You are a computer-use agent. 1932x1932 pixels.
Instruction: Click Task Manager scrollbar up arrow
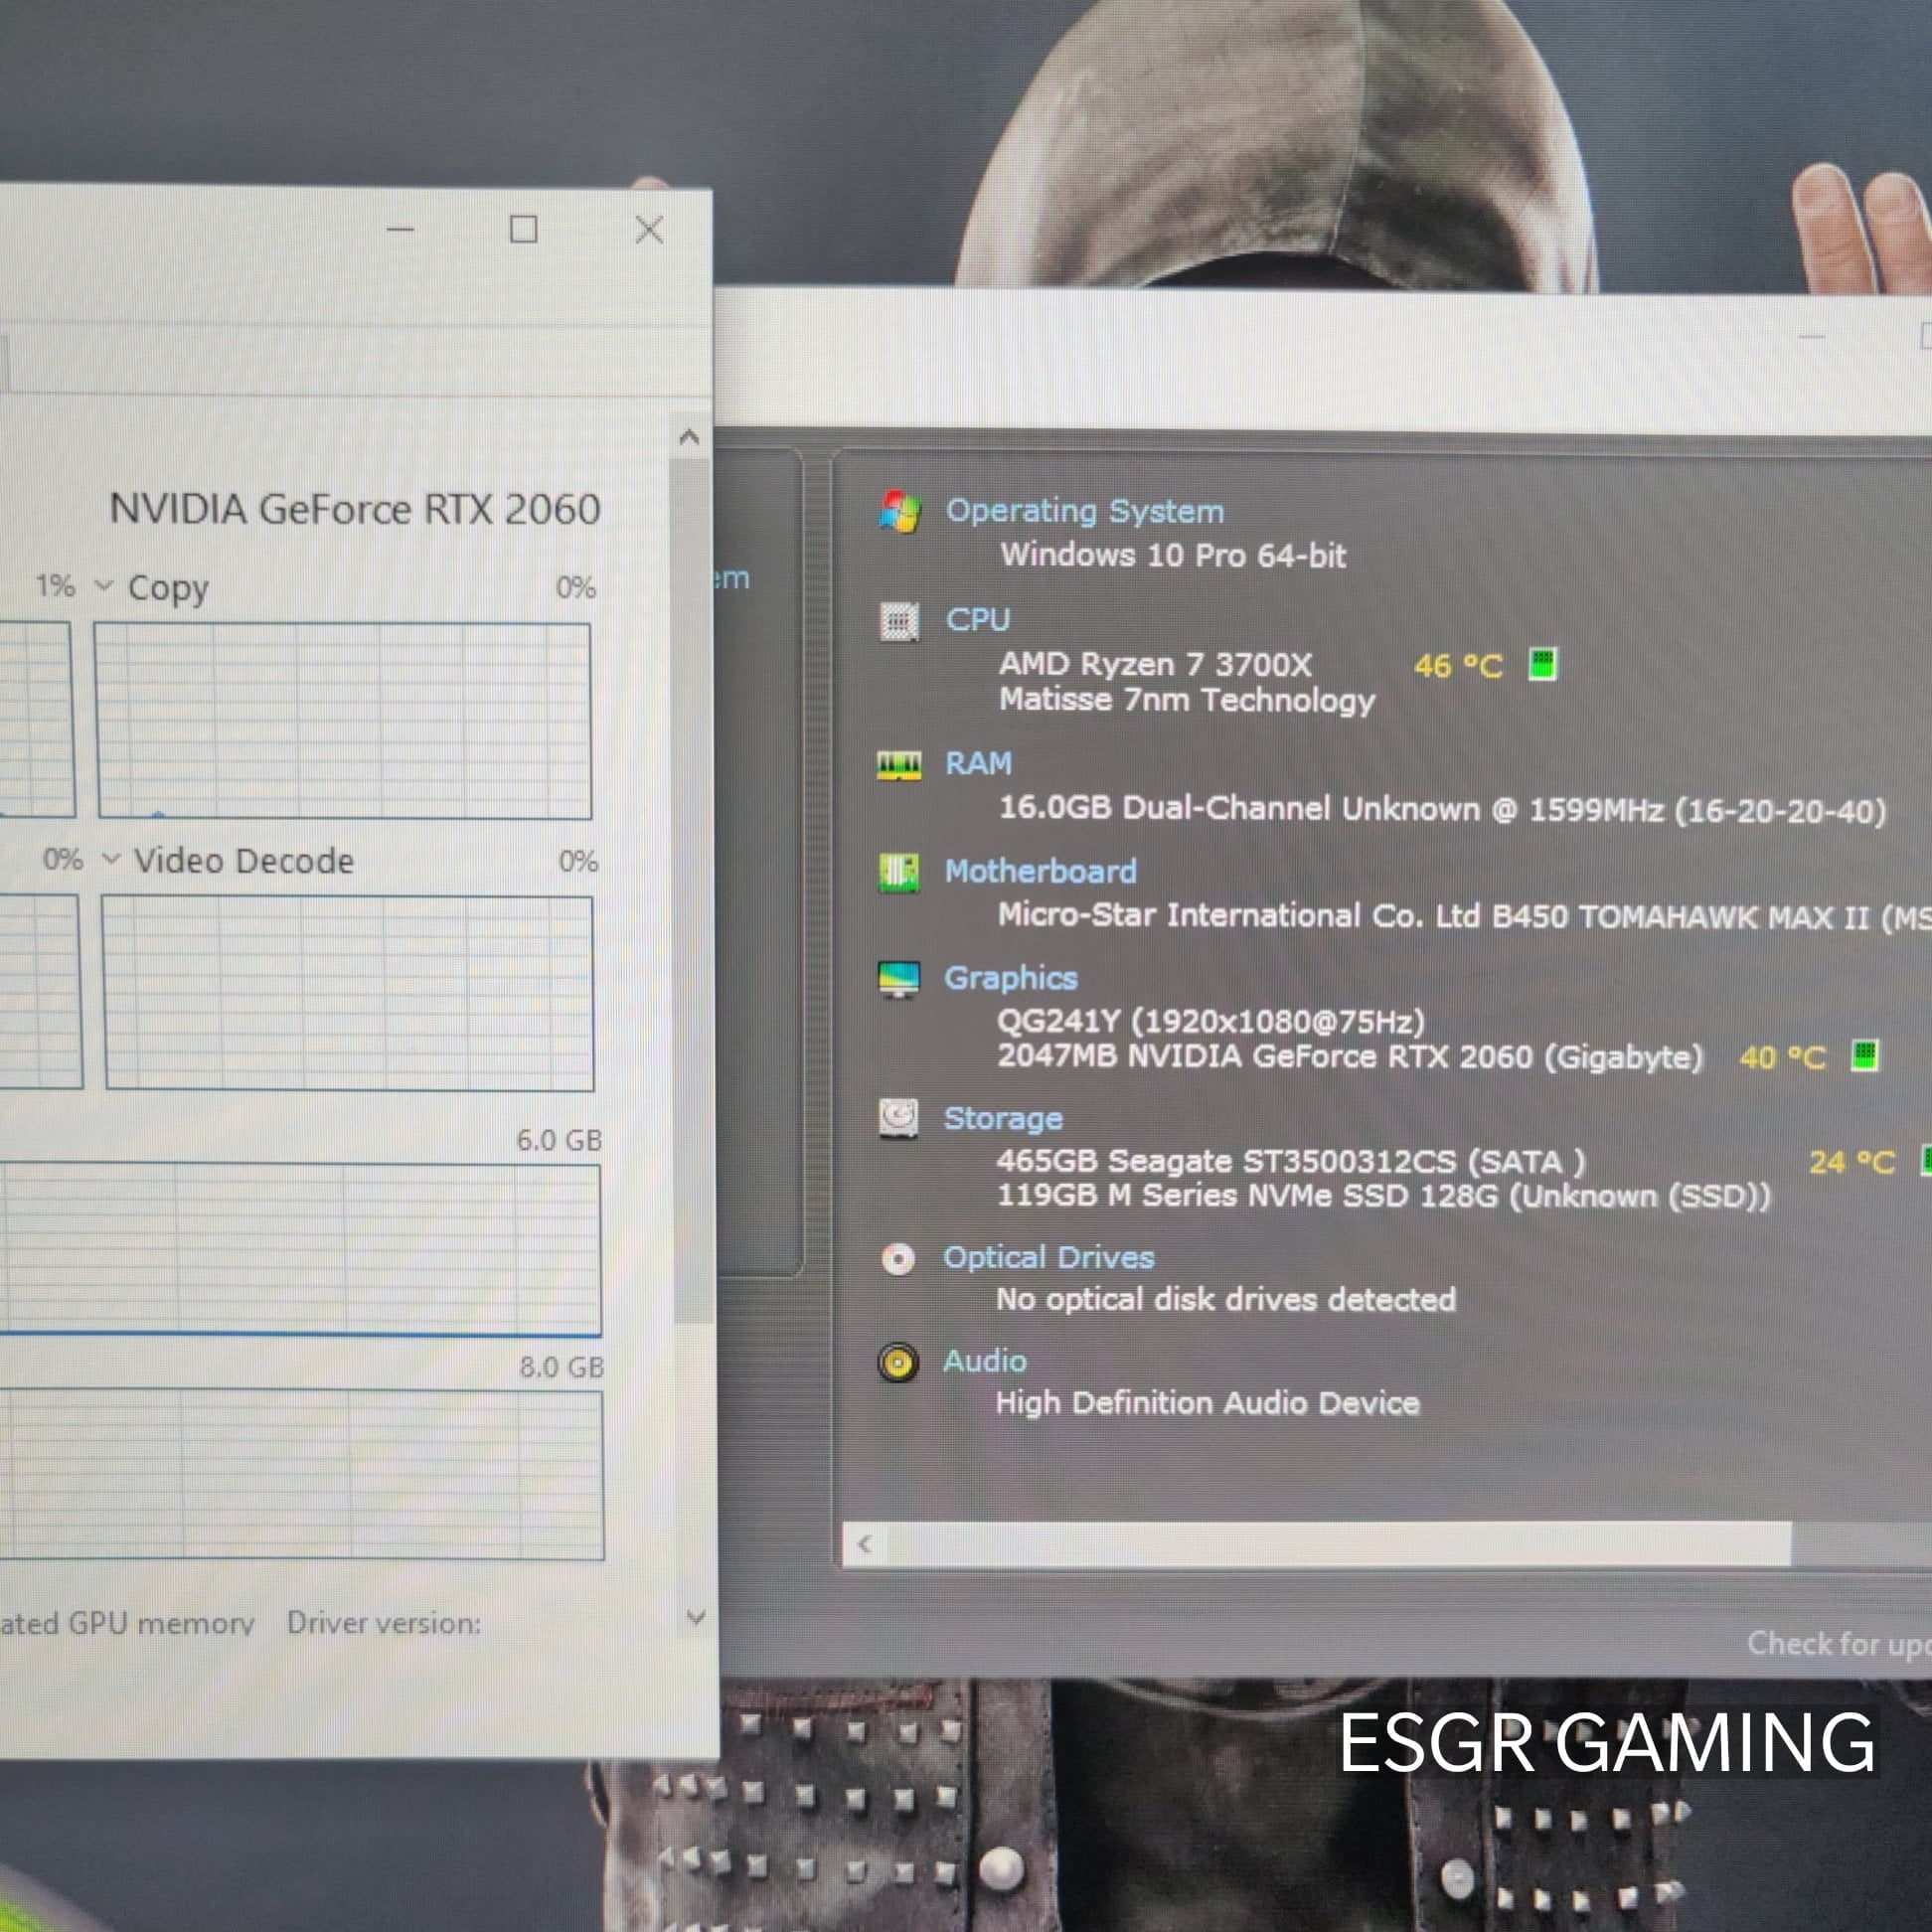point(689,437)
